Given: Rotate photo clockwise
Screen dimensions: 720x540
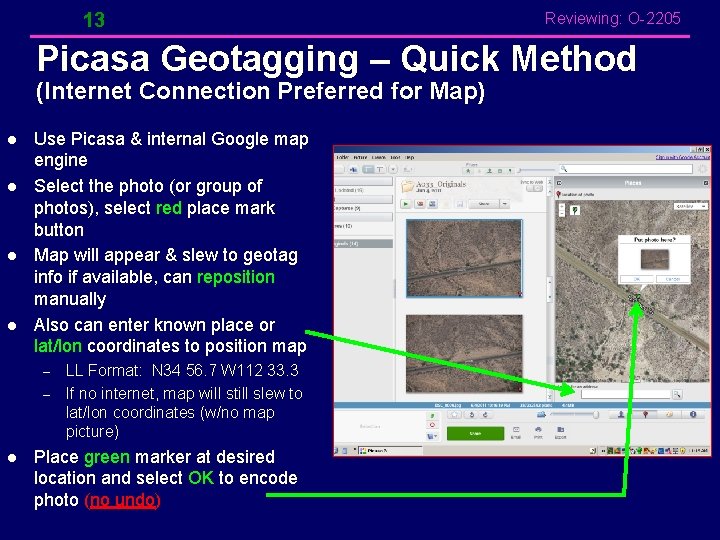Looking at the screenshot, I should click(485, 414).
